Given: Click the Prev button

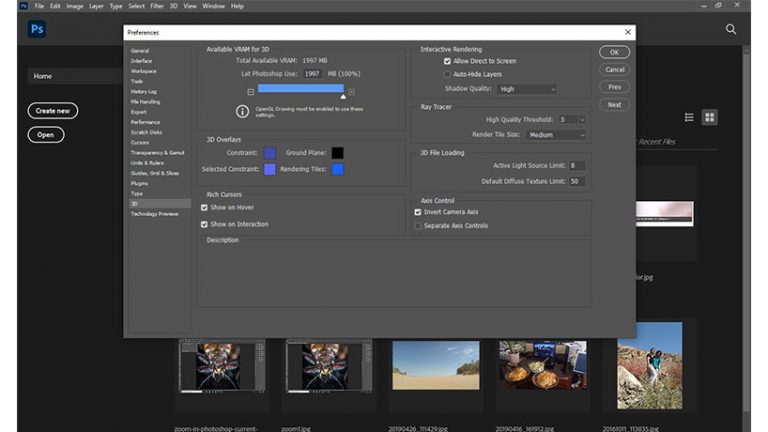Looking at the screenshot, I should pos(614,87).
